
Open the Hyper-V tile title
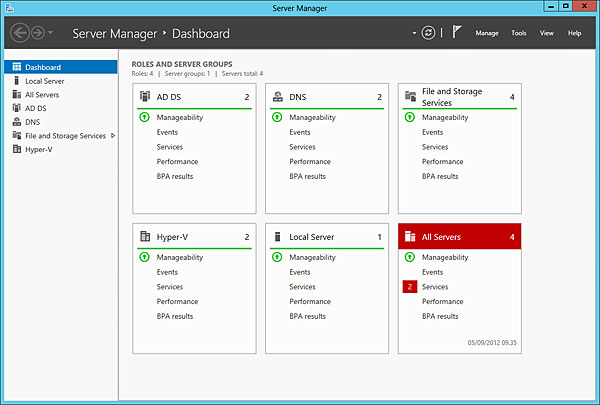pyautogui.click(x=172, y=237)
